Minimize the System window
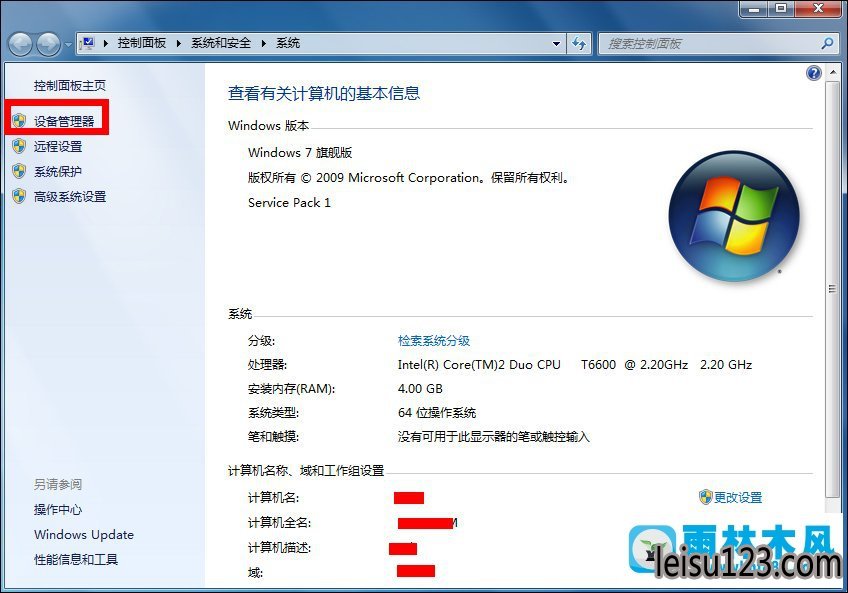The height and width of the screenshot is (593, 848). [x=754, y=9]
